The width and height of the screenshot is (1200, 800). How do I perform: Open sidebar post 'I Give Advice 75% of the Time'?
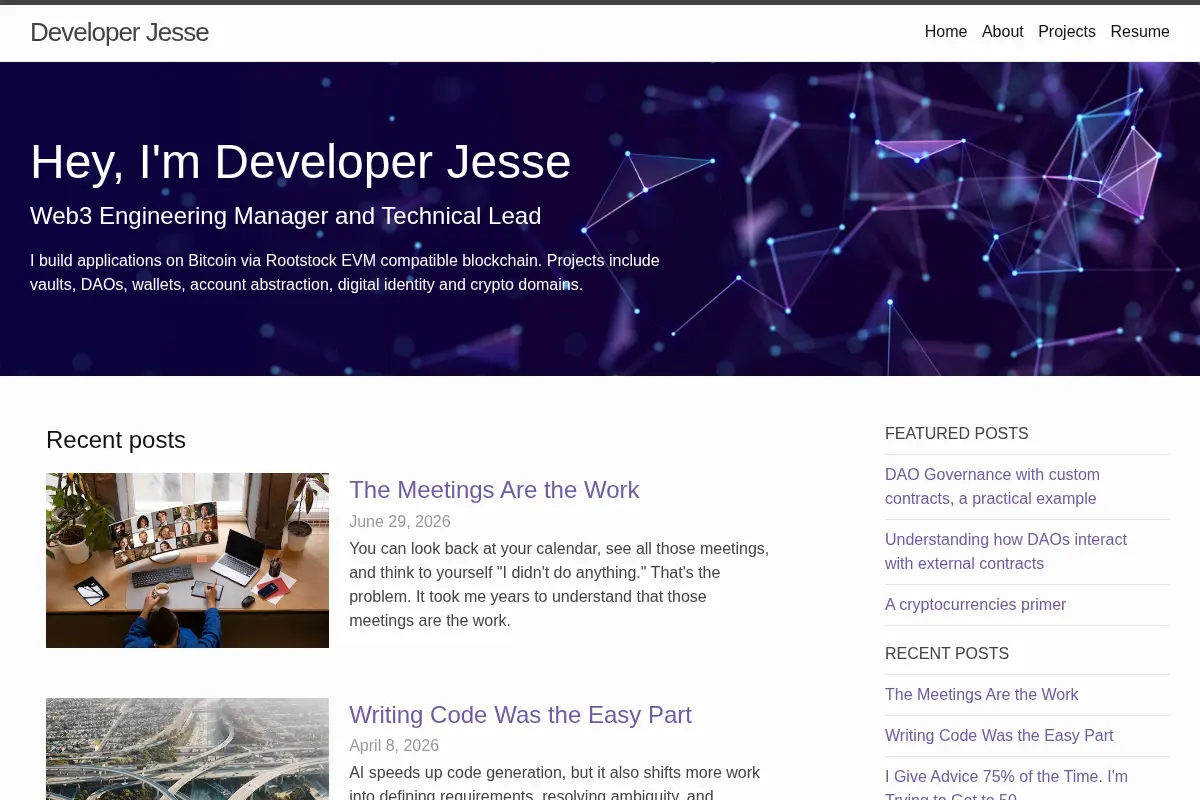point(1006,785)
